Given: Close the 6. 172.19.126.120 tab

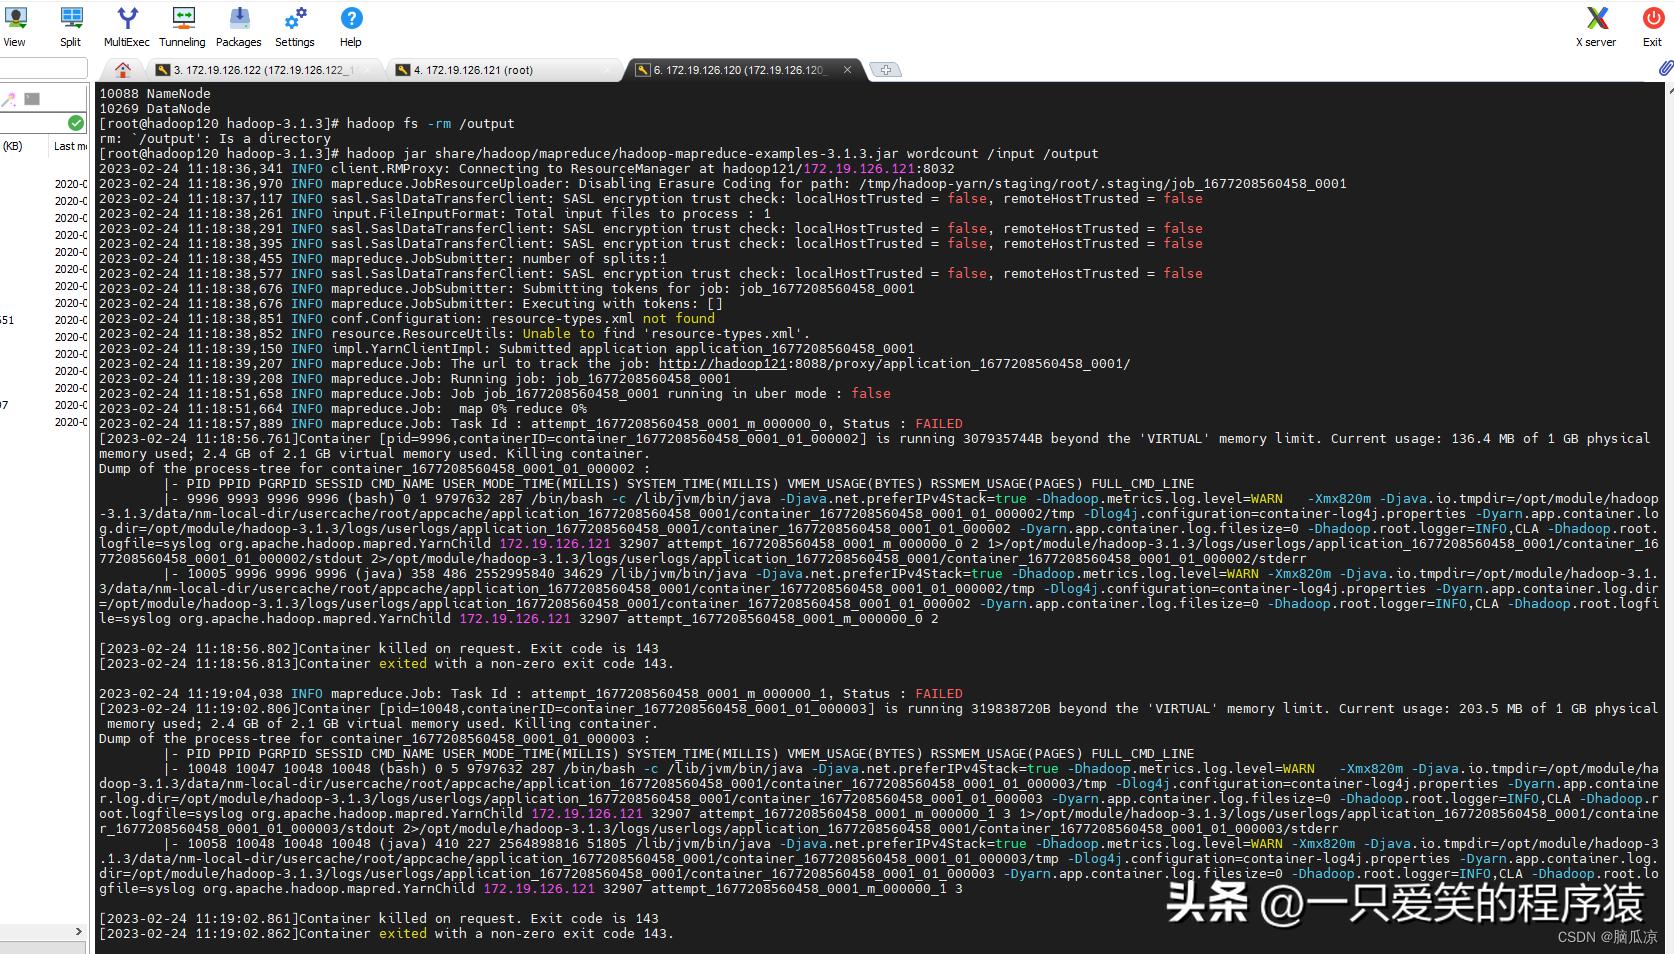Looking at the screenshot, I should (x=847, y=70).
